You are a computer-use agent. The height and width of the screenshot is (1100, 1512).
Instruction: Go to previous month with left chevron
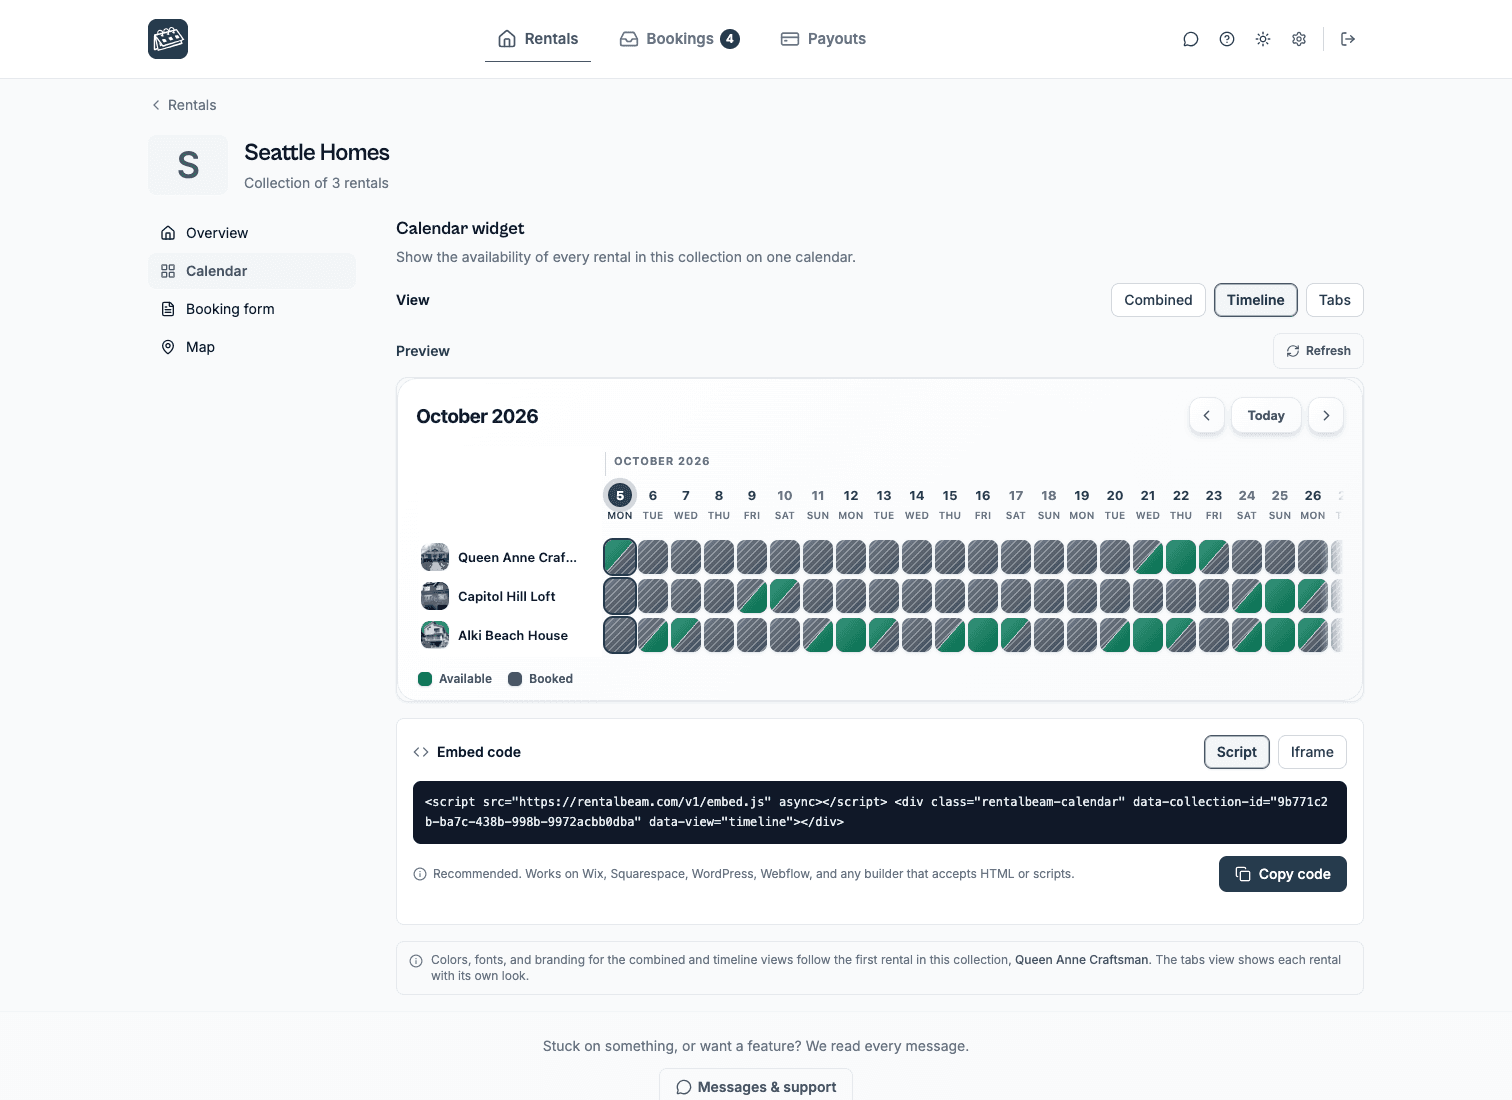(x=1207, y=416)
